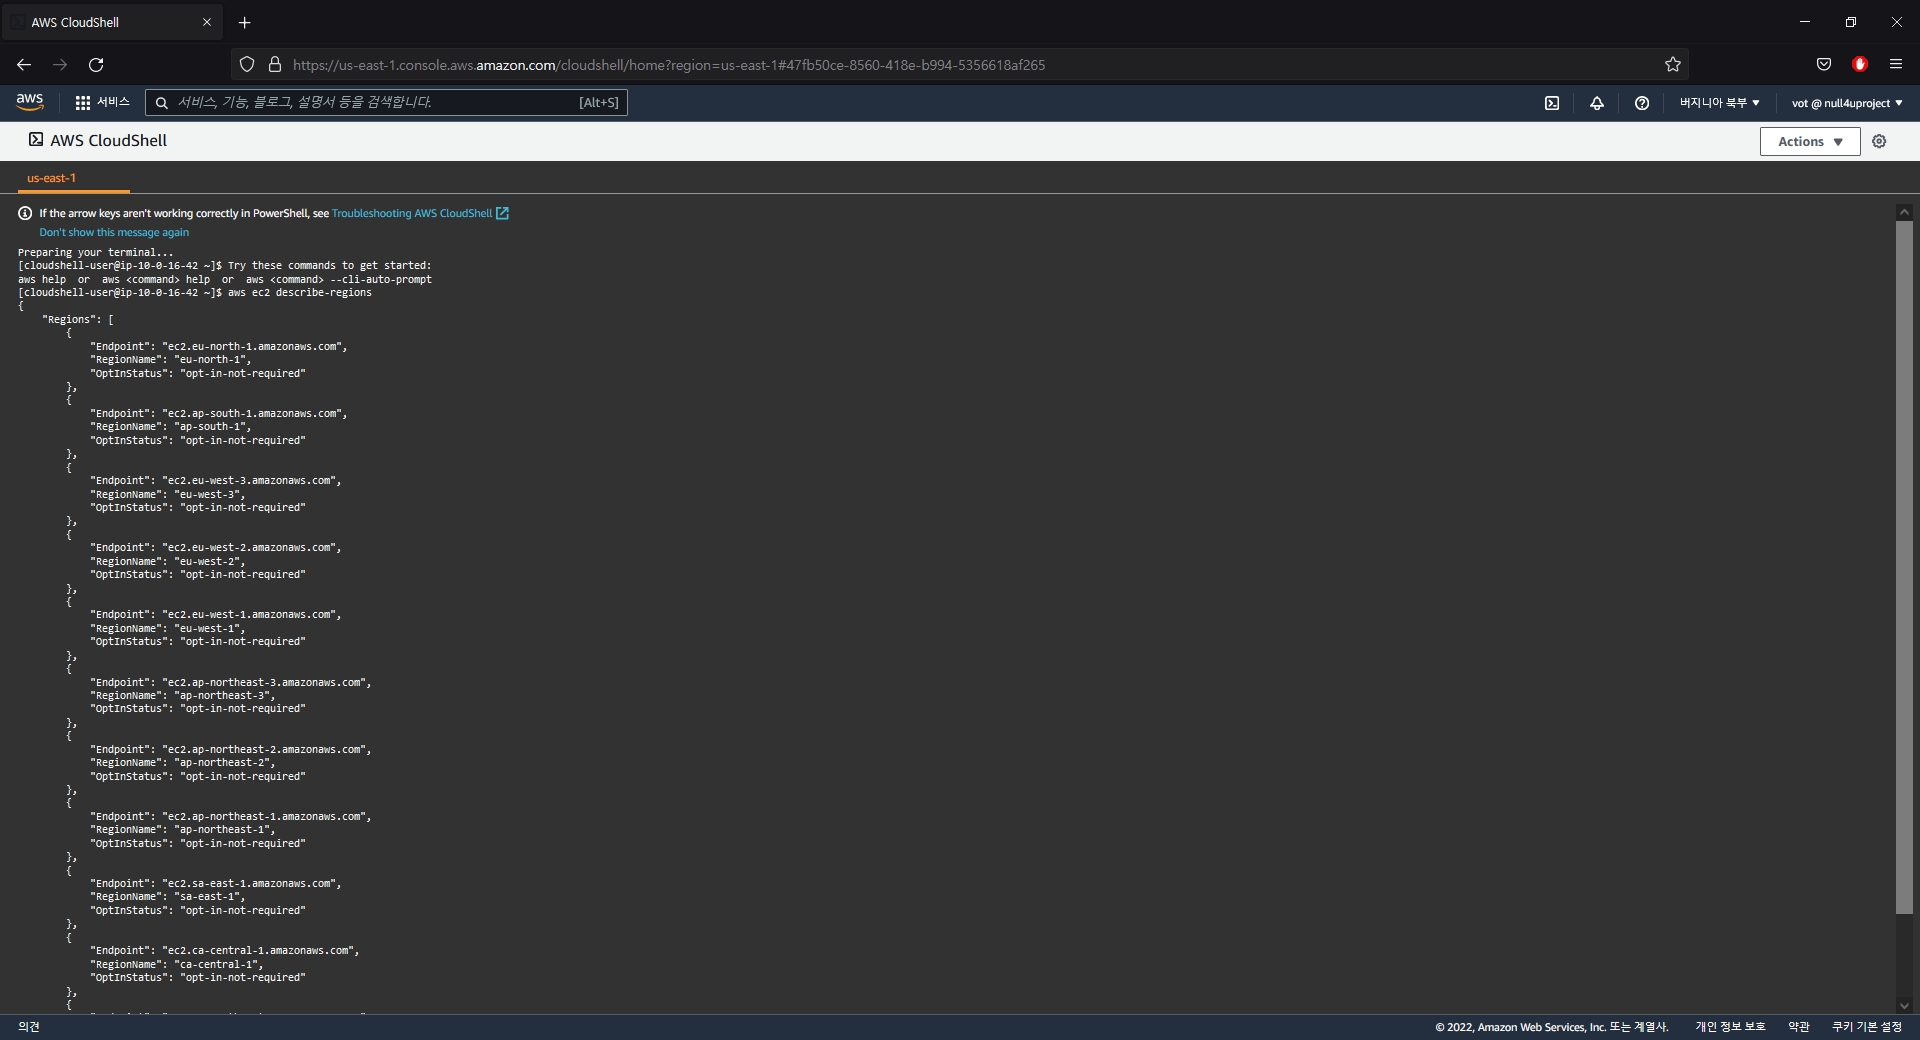Open CloudShell icon in top navigation
This screenshot has height=1040, width=1920.
(x=1552, y=103)
